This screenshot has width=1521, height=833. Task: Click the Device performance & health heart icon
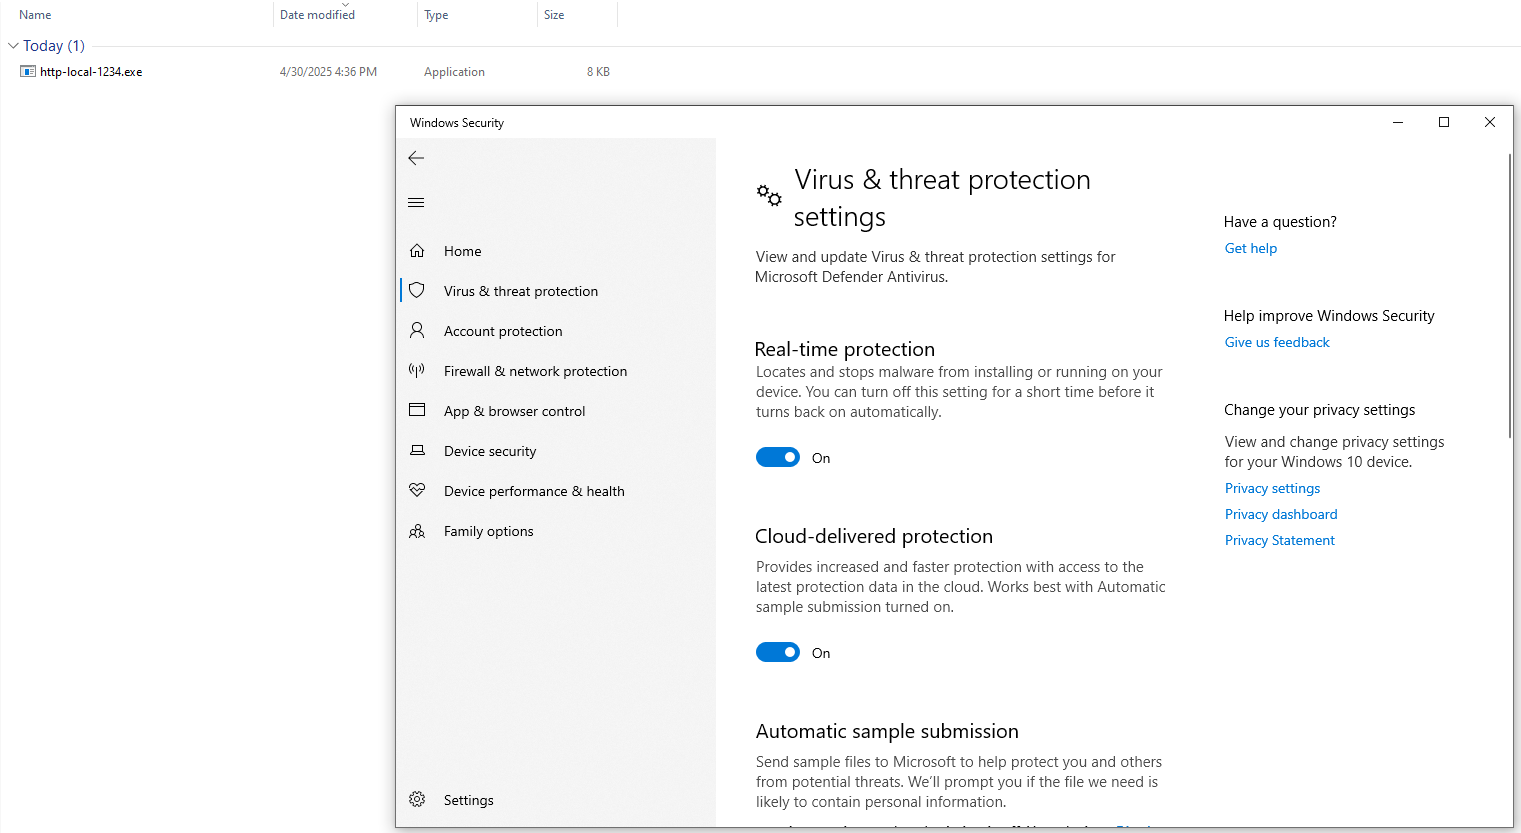coord(417,490)
